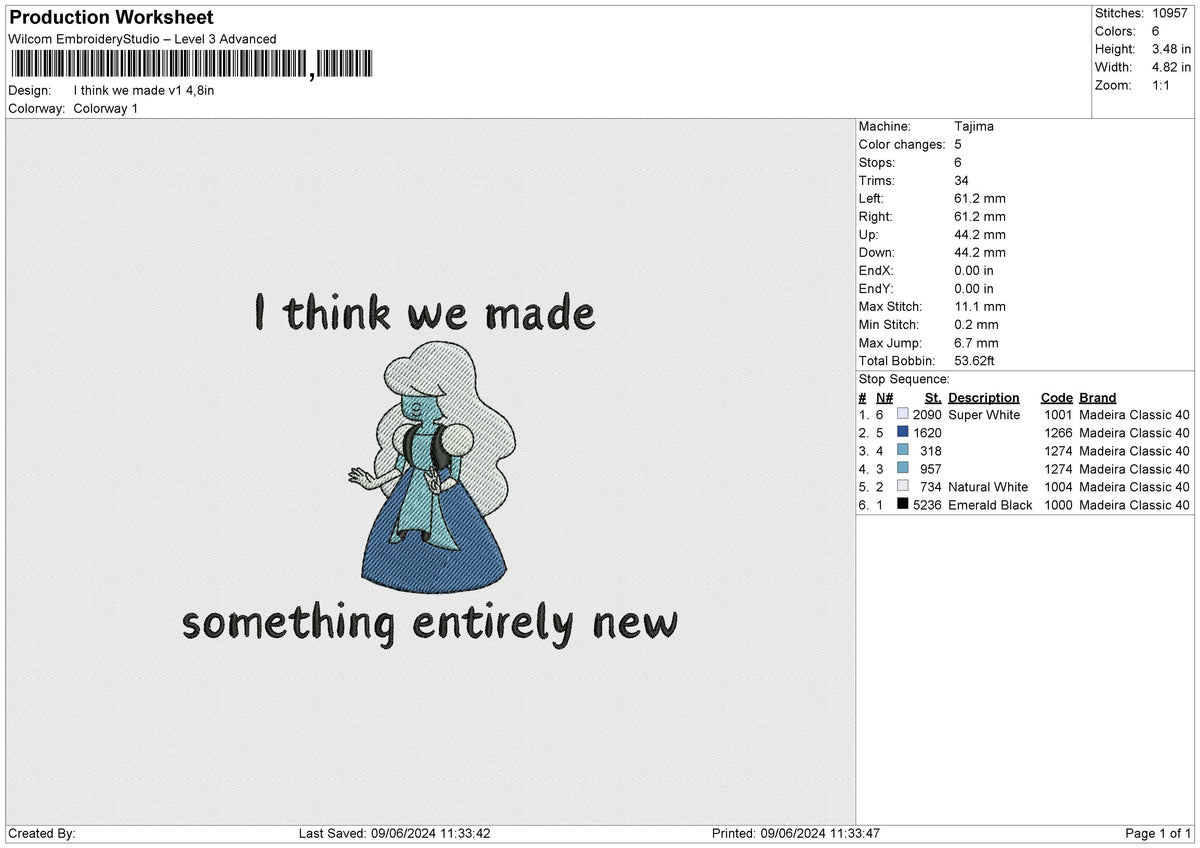Click code 1000 in the Emerald Black row
This screenshot has width=1200, height=848.
(1058, 505)
